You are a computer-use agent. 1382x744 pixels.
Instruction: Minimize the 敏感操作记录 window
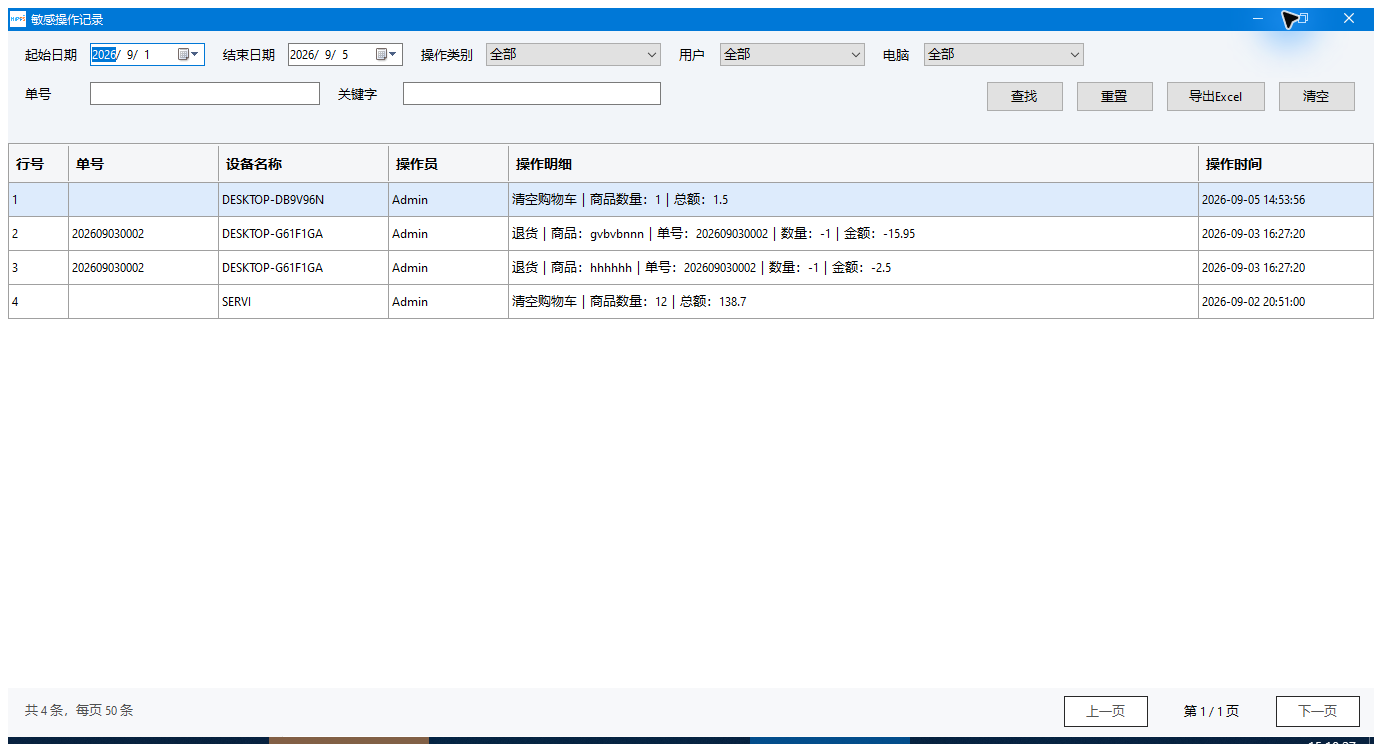[x=1258, y=19]
